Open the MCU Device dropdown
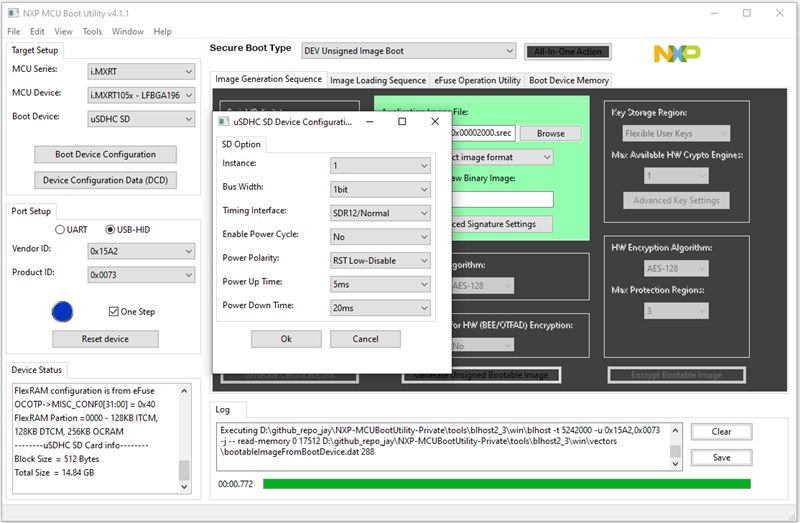This screenshot has height=523, width=800. click(x=141, y=95)
